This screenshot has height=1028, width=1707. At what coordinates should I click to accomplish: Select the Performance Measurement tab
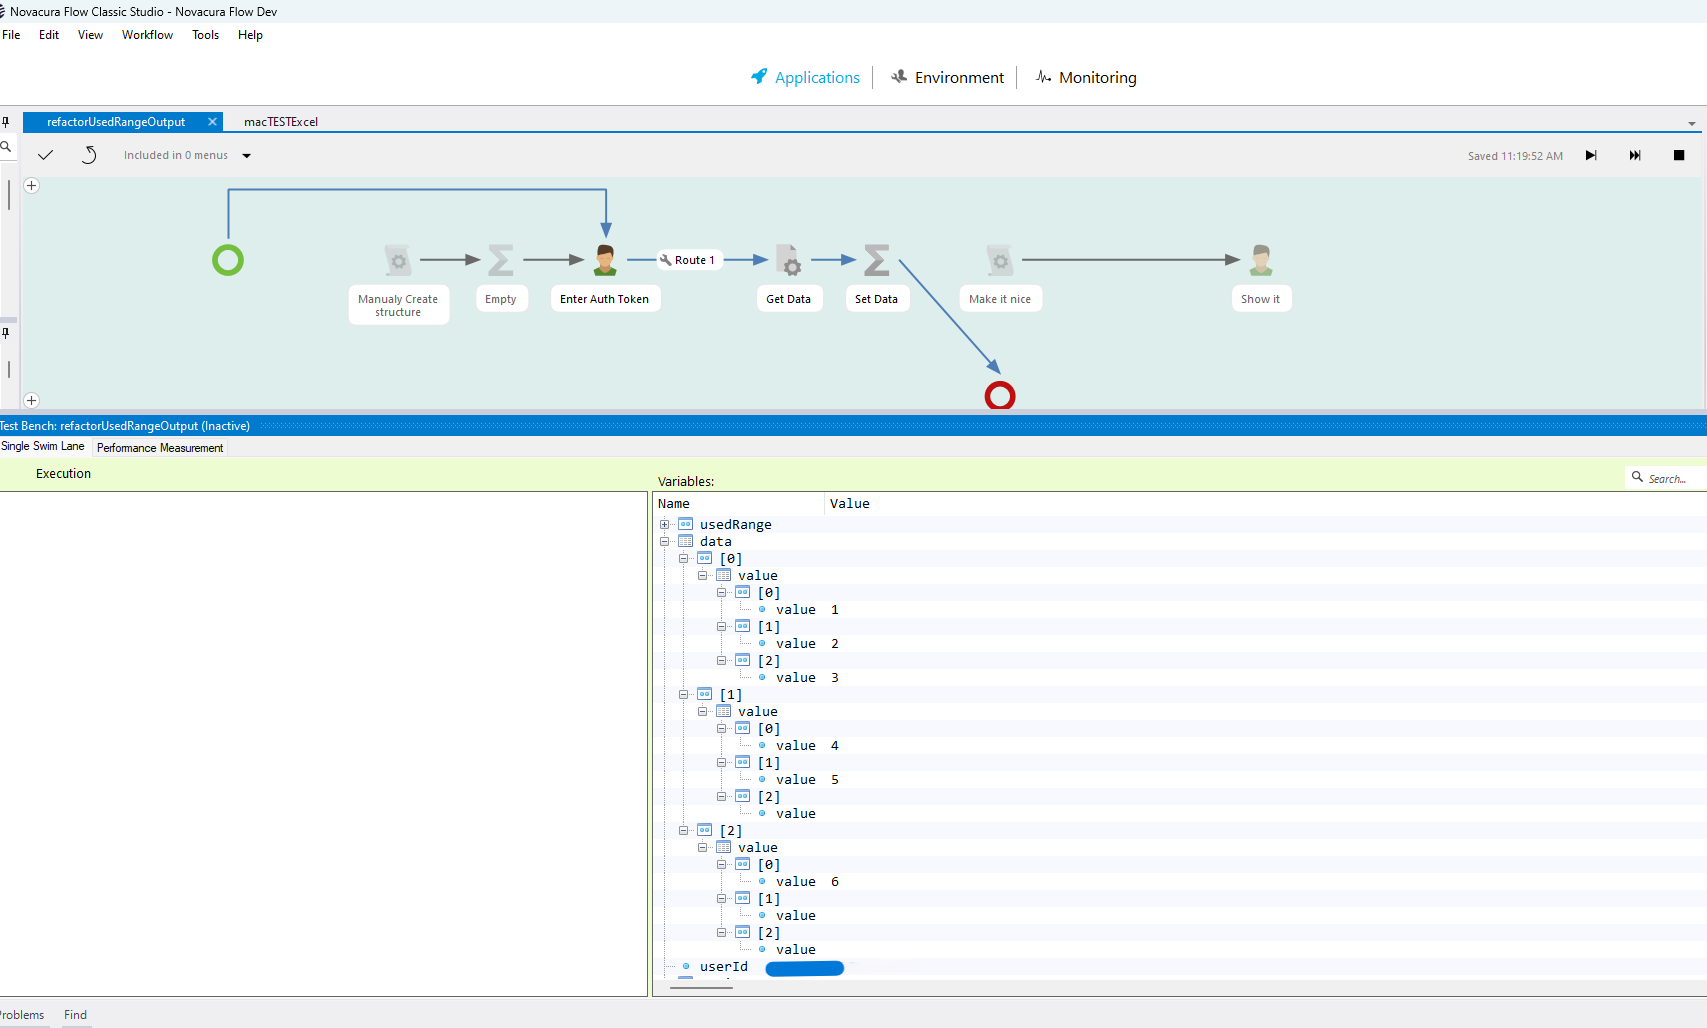160,448
